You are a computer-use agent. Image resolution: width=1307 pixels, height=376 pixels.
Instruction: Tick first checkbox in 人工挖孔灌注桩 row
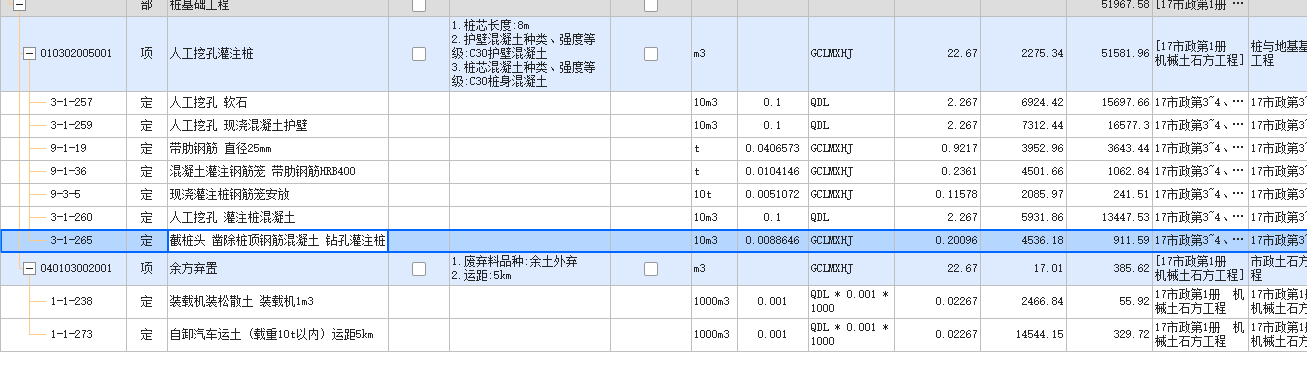pyautogui.click(x=419, y=54)
